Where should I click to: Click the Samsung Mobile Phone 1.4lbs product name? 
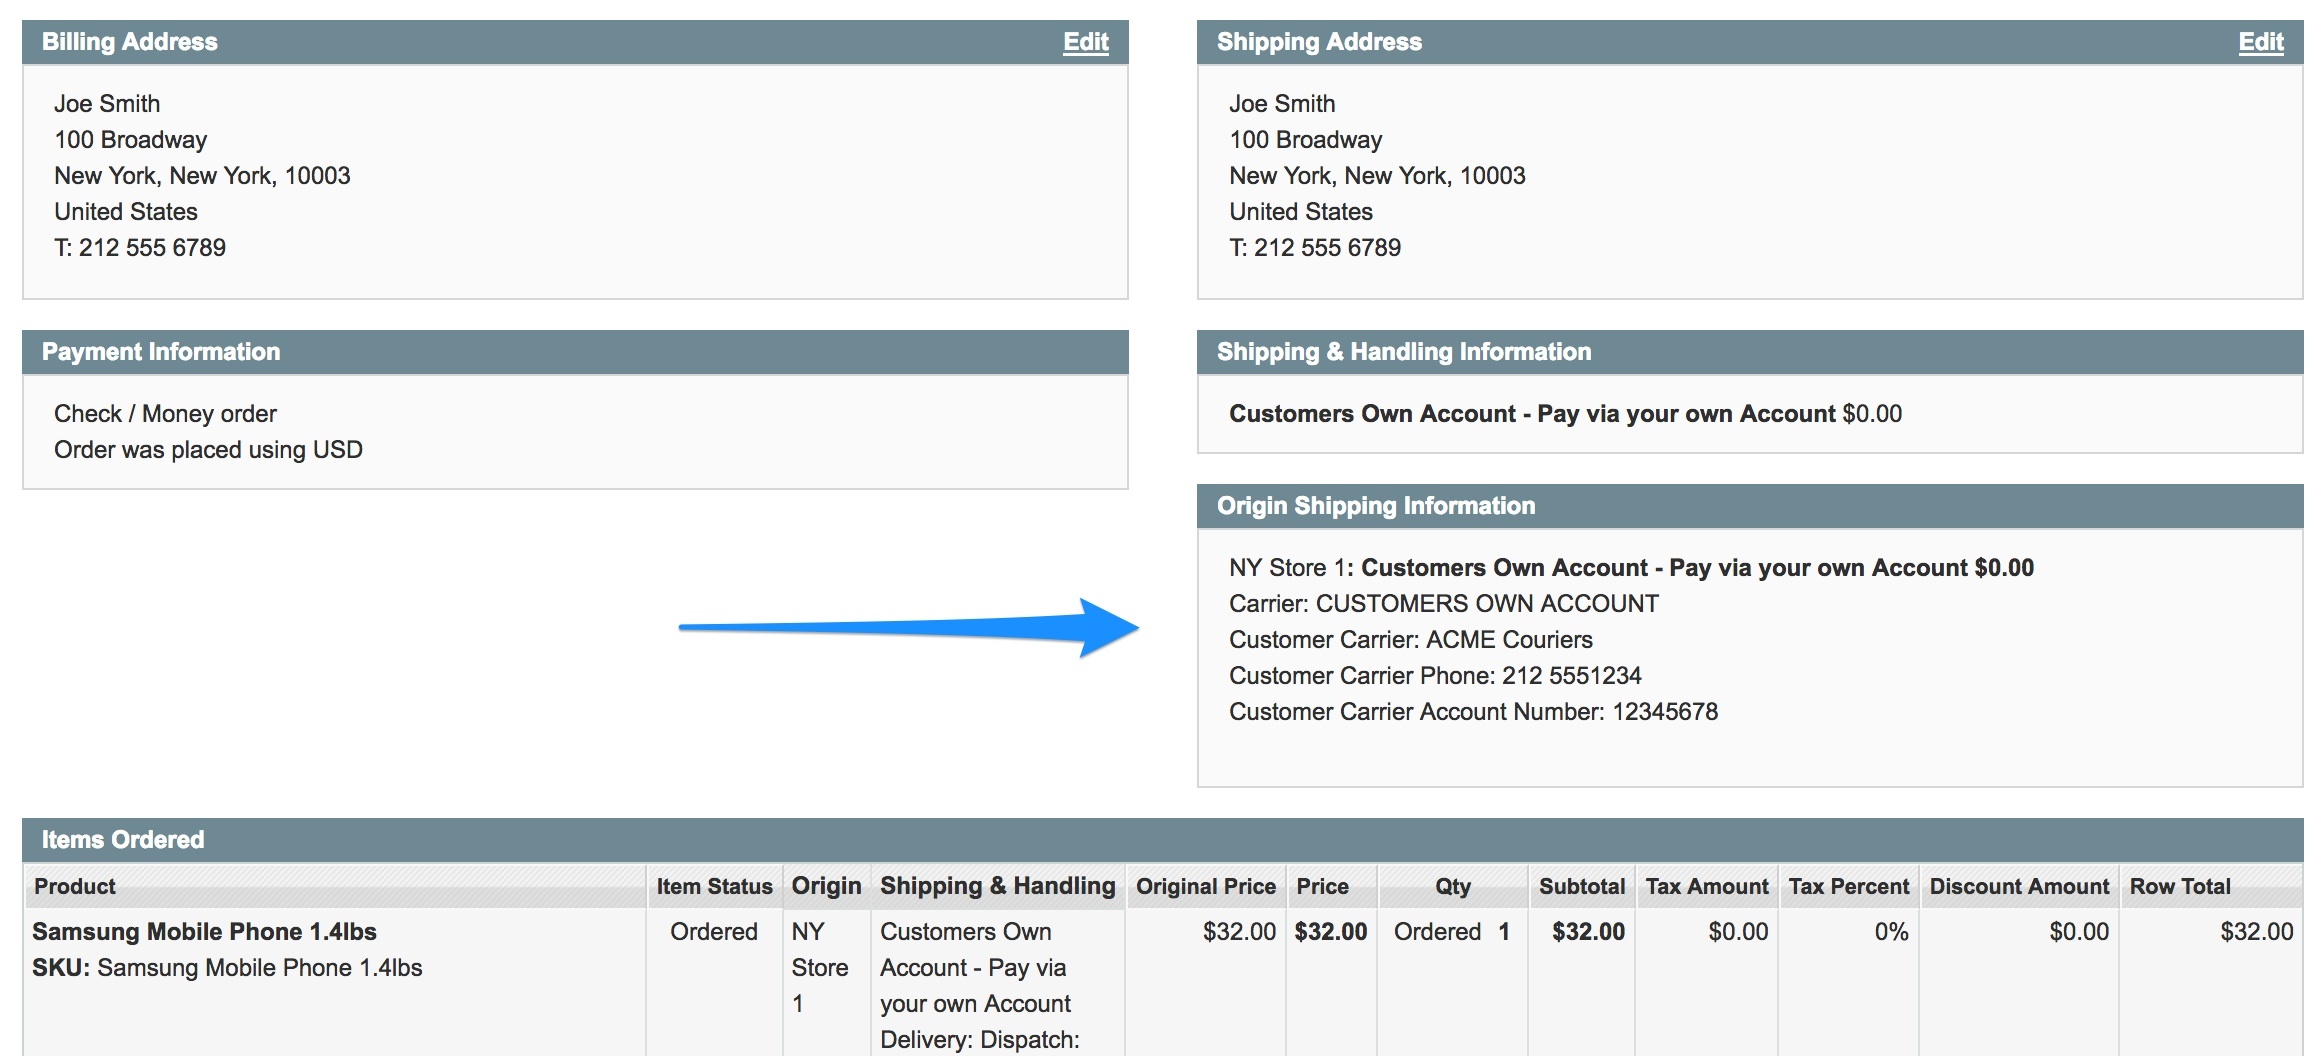click(x=204, y=932)
